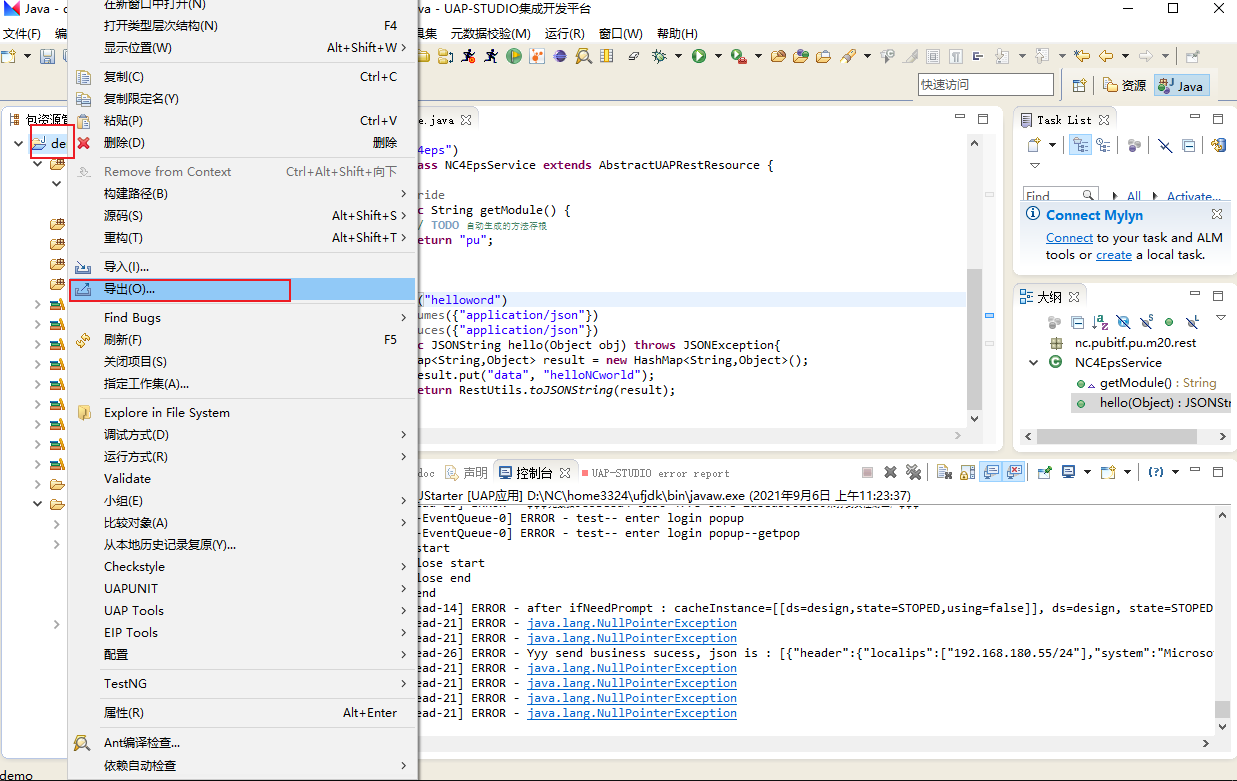This screenshot has height=781, width=1237.
Task: Click Remove Launch icon in console toolbar
Action: point(890,472)
